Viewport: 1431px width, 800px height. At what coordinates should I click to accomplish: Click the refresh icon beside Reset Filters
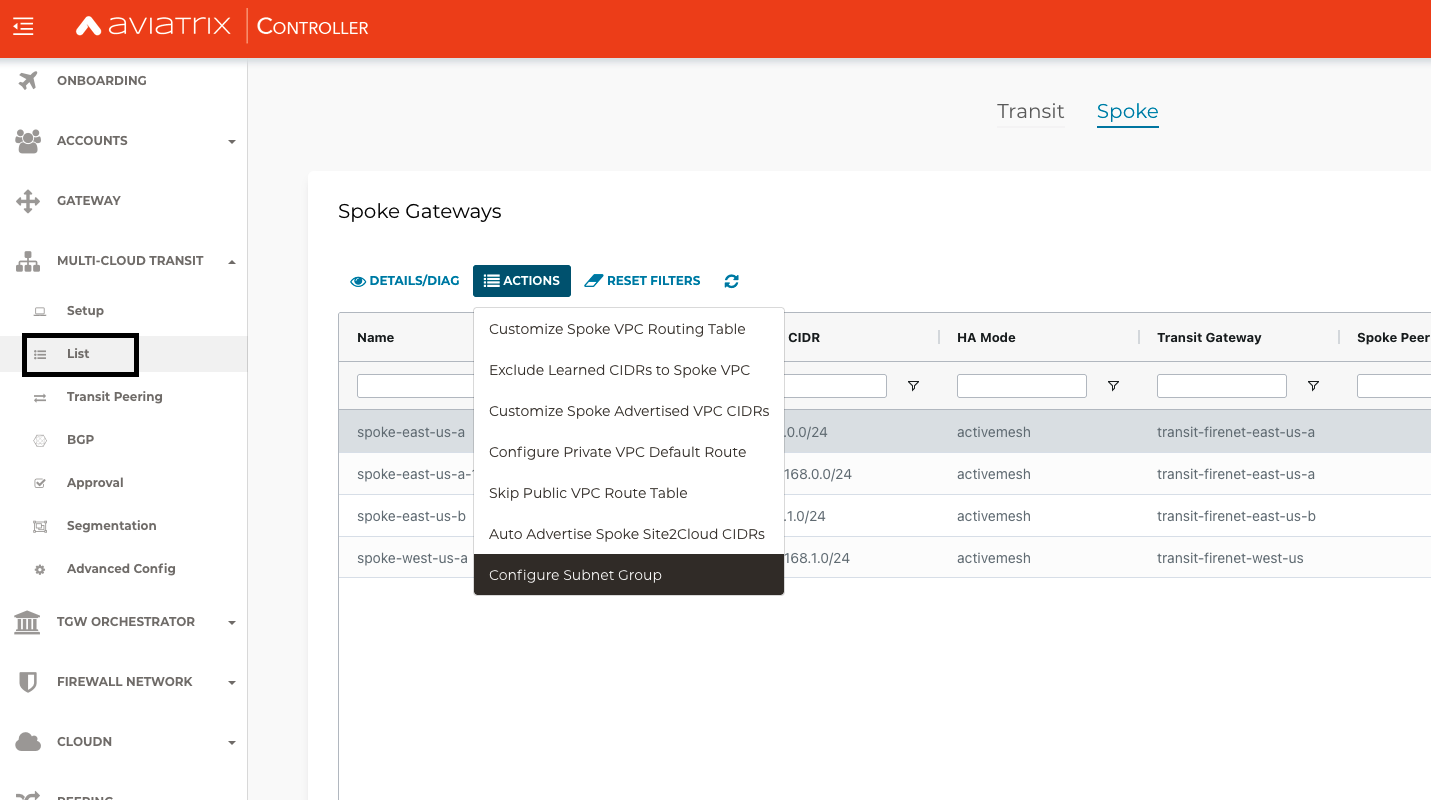731,281
